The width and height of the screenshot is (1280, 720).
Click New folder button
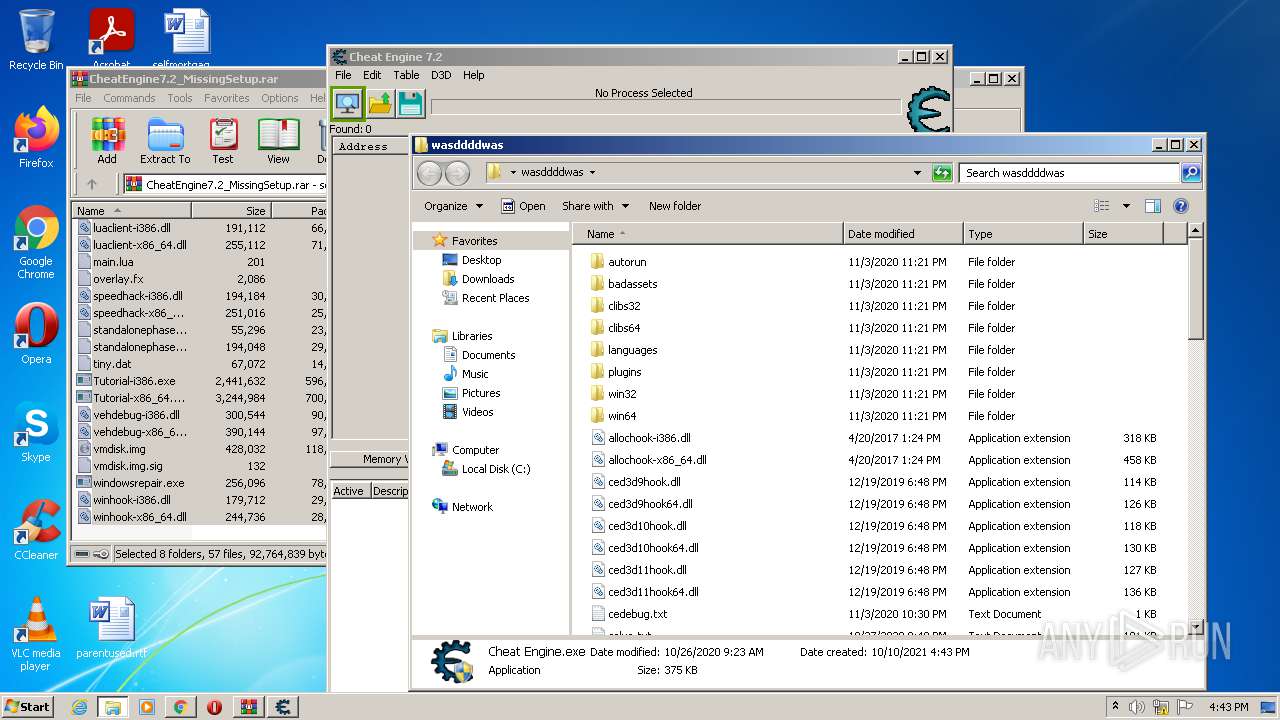(x=675, y=206)
